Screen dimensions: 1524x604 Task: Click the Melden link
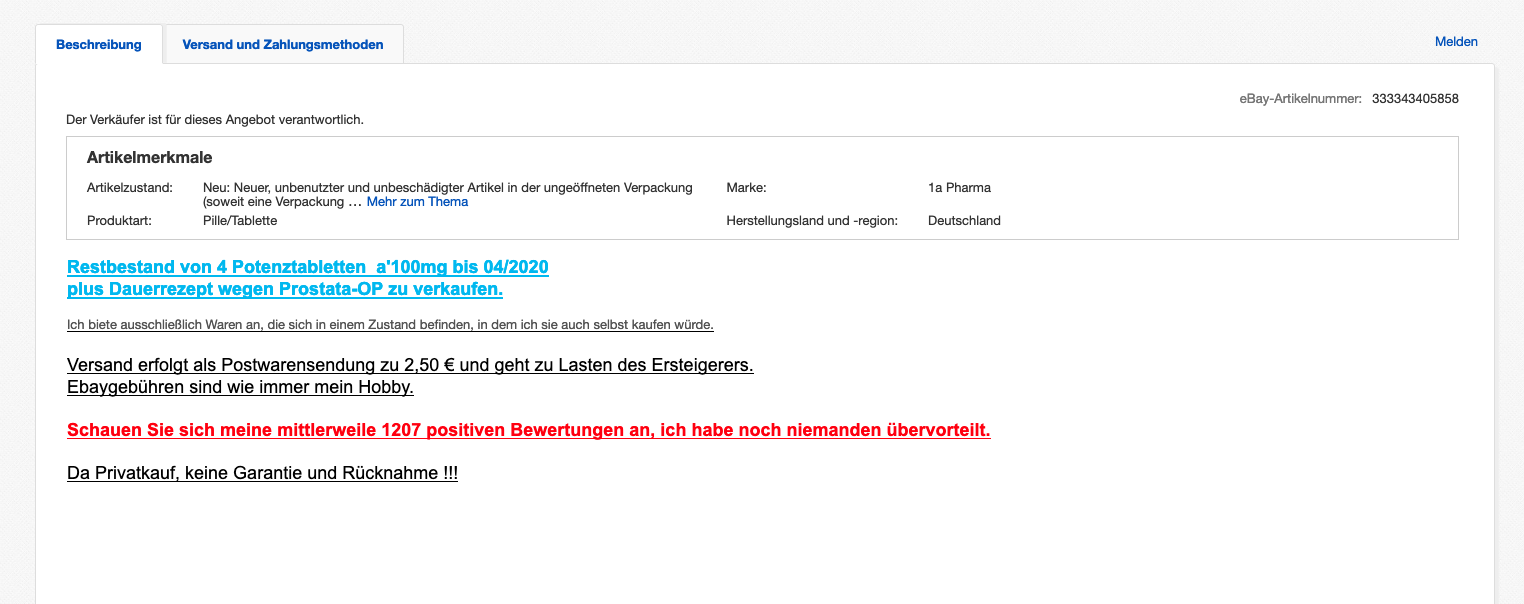click(1455, 42)
